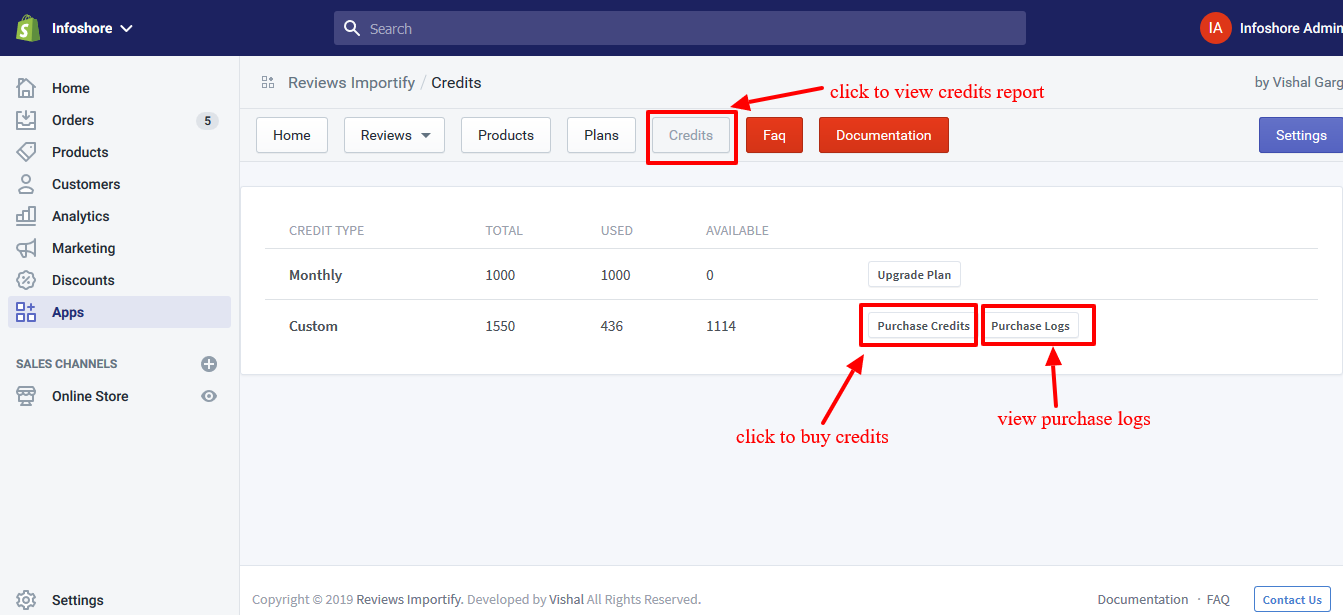Click the app grid icon beside Reviews Importify
This screenshot has width=1343, height=615.
(x=268, y=83)
